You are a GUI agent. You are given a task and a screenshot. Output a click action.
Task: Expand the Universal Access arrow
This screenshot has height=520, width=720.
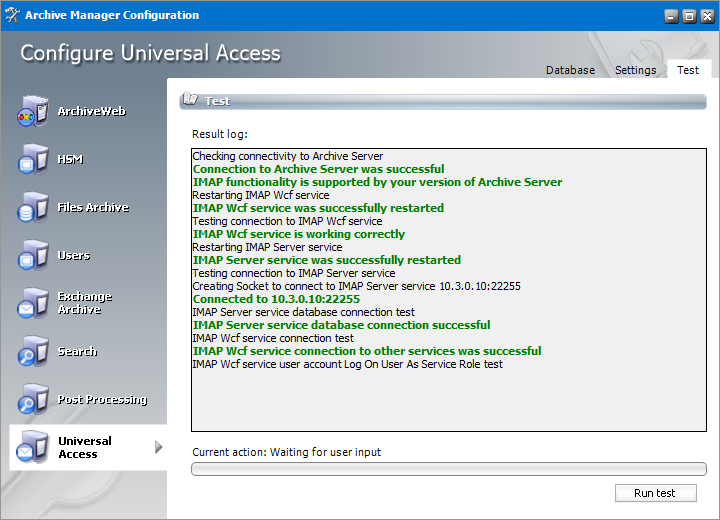(x=158, y=447)
